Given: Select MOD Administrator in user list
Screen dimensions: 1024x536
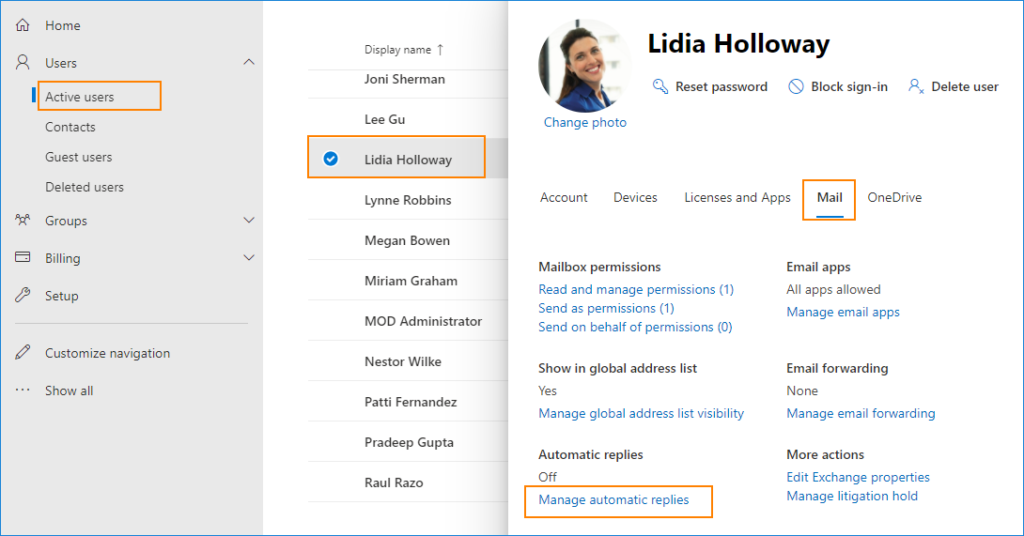Looking at the screenshot, I should (423, 321).
